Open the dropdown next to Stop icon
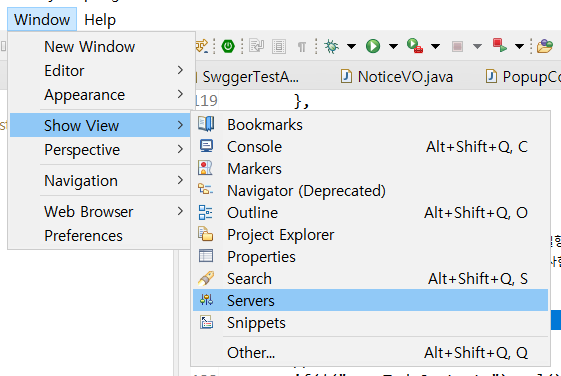561x376 pixels. click(477, 46)
